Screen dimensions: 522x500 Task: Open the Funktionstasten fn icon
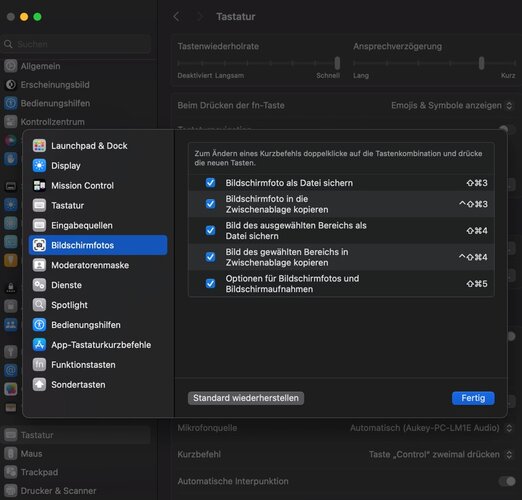(x=39, y=364)
